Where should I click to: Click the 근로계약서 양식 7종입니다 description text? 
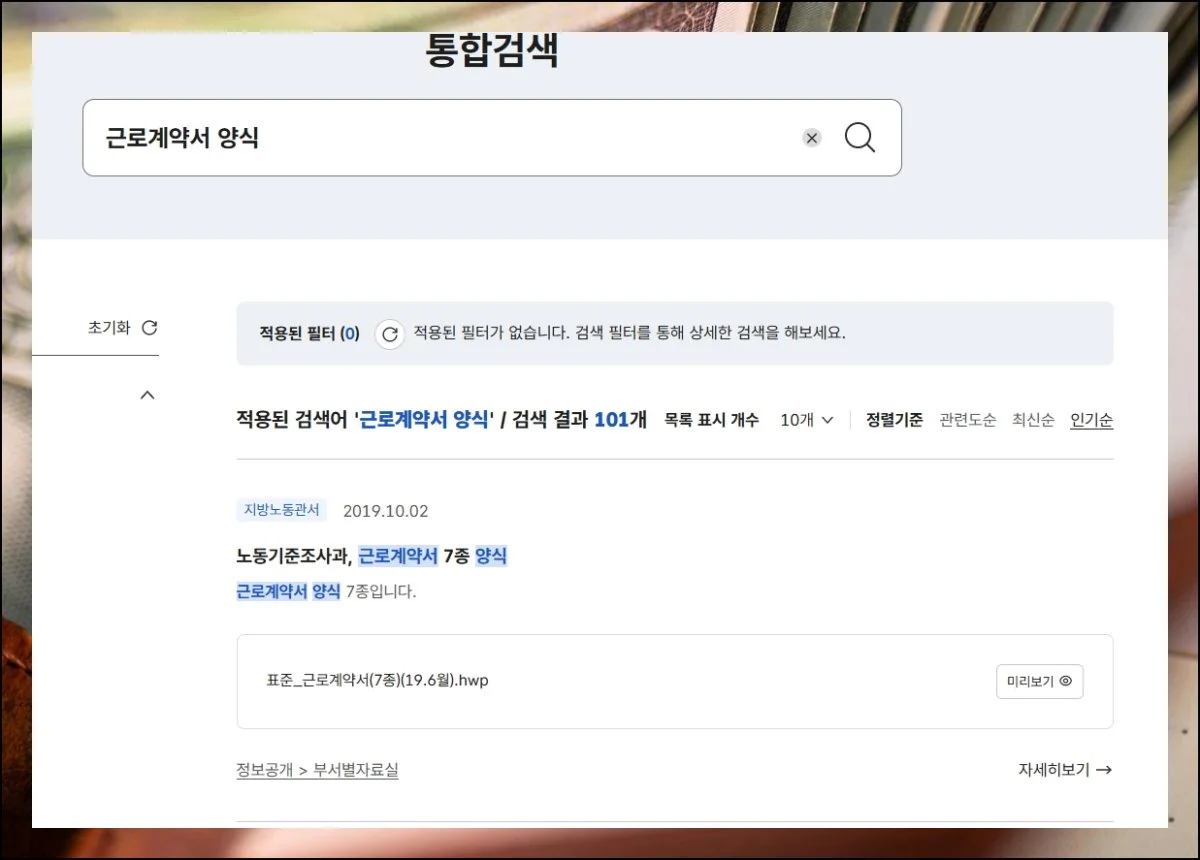326,591
